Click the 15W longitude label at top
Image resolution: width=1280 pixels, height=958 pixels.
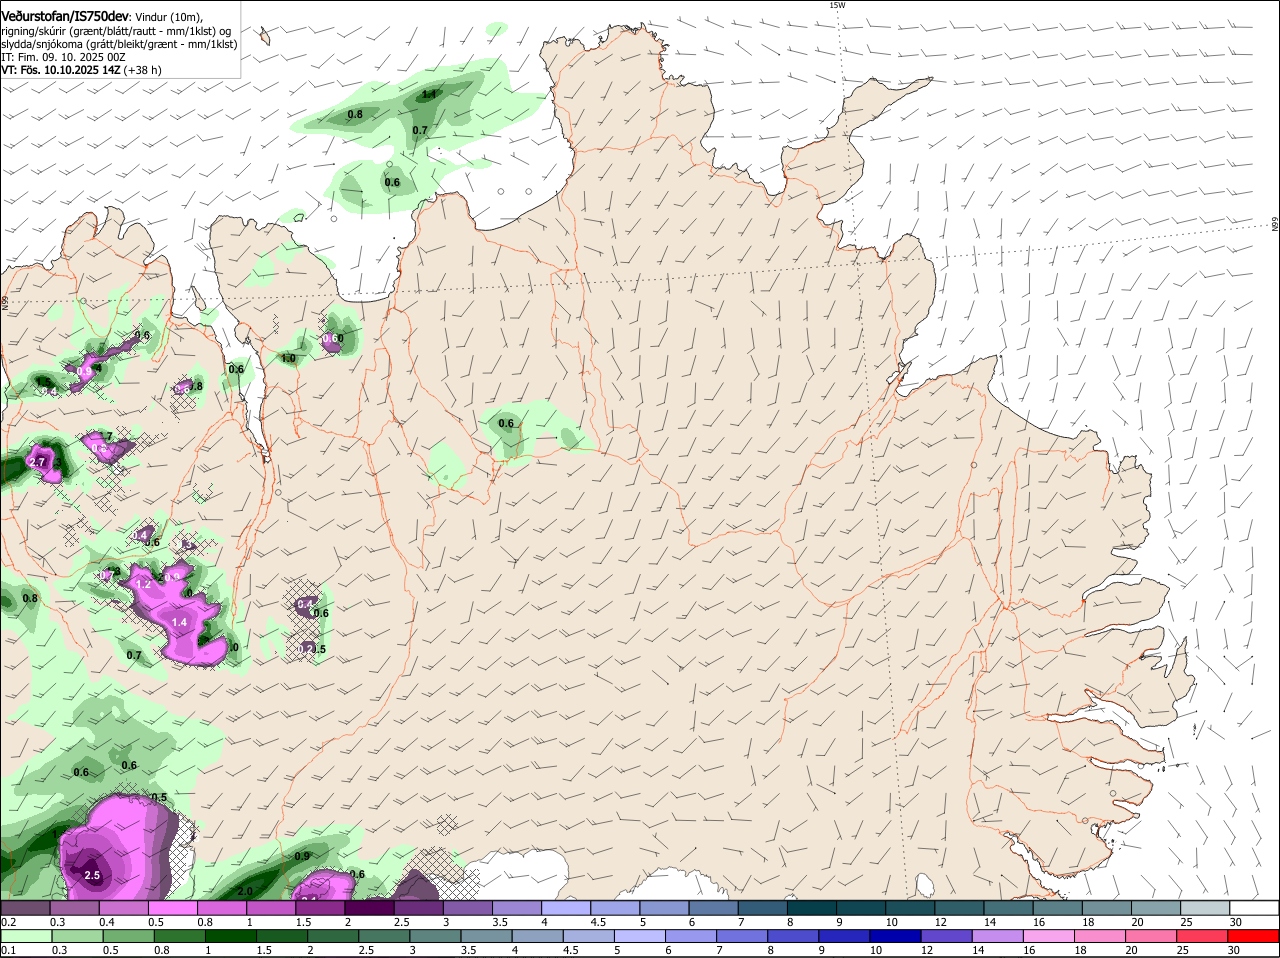coord(837,5)
